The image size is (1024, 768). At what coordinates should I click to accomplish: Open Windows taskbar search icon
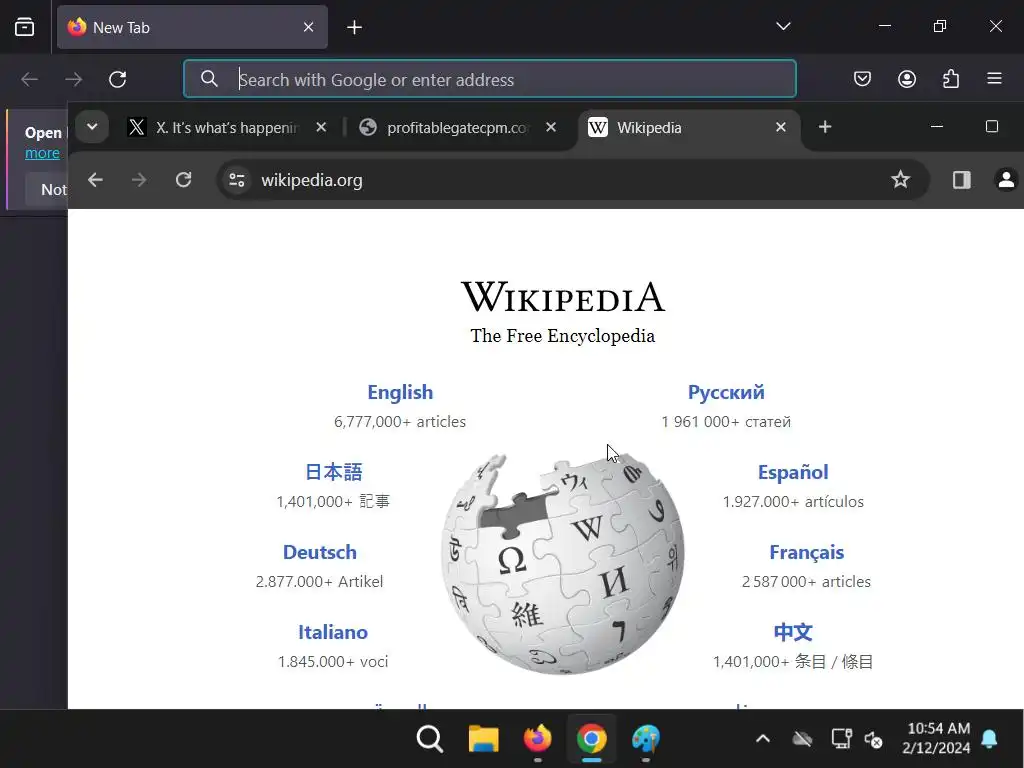[430, 739]
